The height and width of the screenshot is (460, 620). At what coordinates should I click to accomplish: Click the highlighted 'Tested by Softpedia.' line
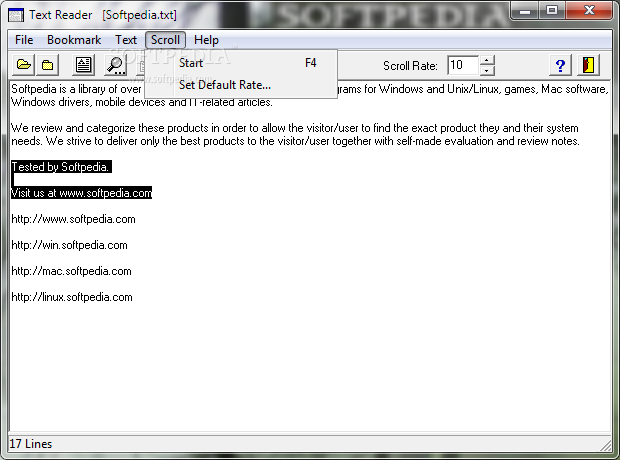[61, 167]
